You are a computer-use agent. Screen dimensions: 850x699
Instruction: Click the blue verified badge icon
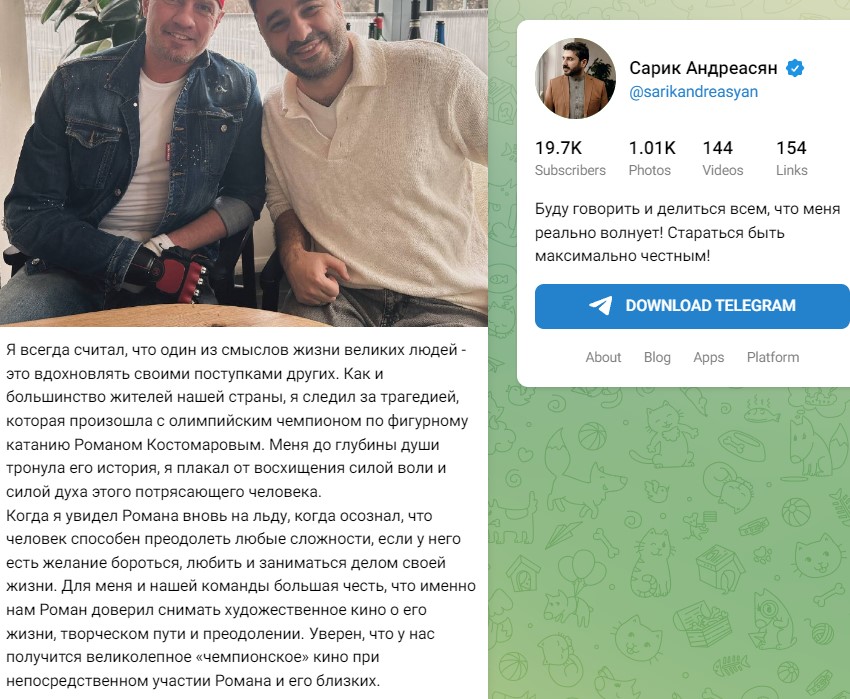click(795, 68)
